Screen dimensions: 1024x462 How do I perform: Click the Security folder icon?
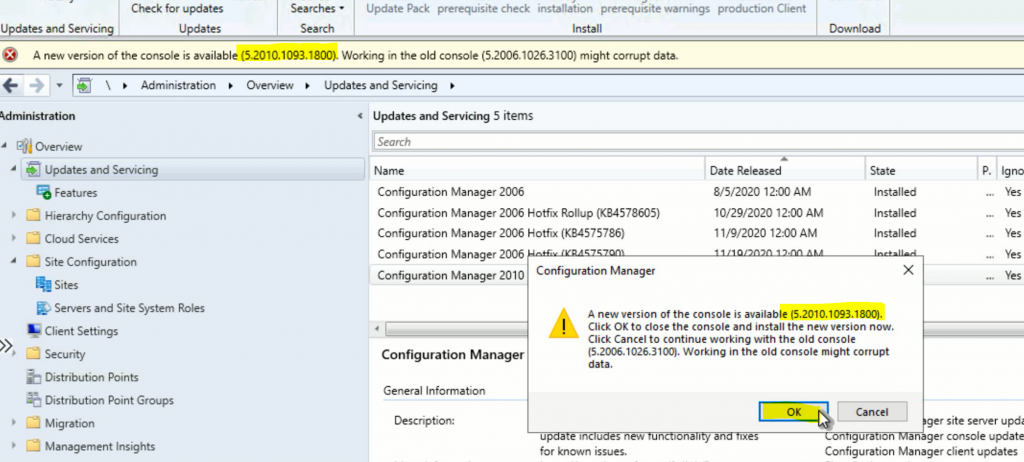(33, 354)
